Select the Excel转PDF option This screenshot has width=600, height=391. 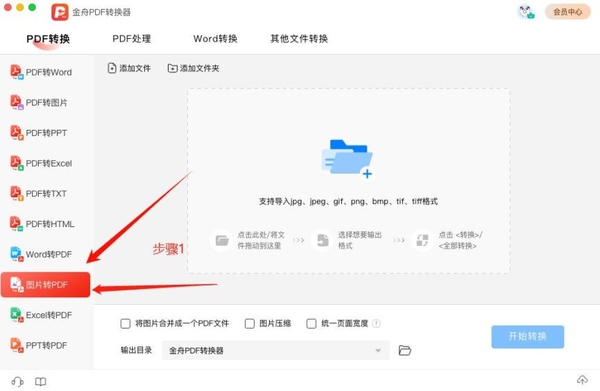41,315
